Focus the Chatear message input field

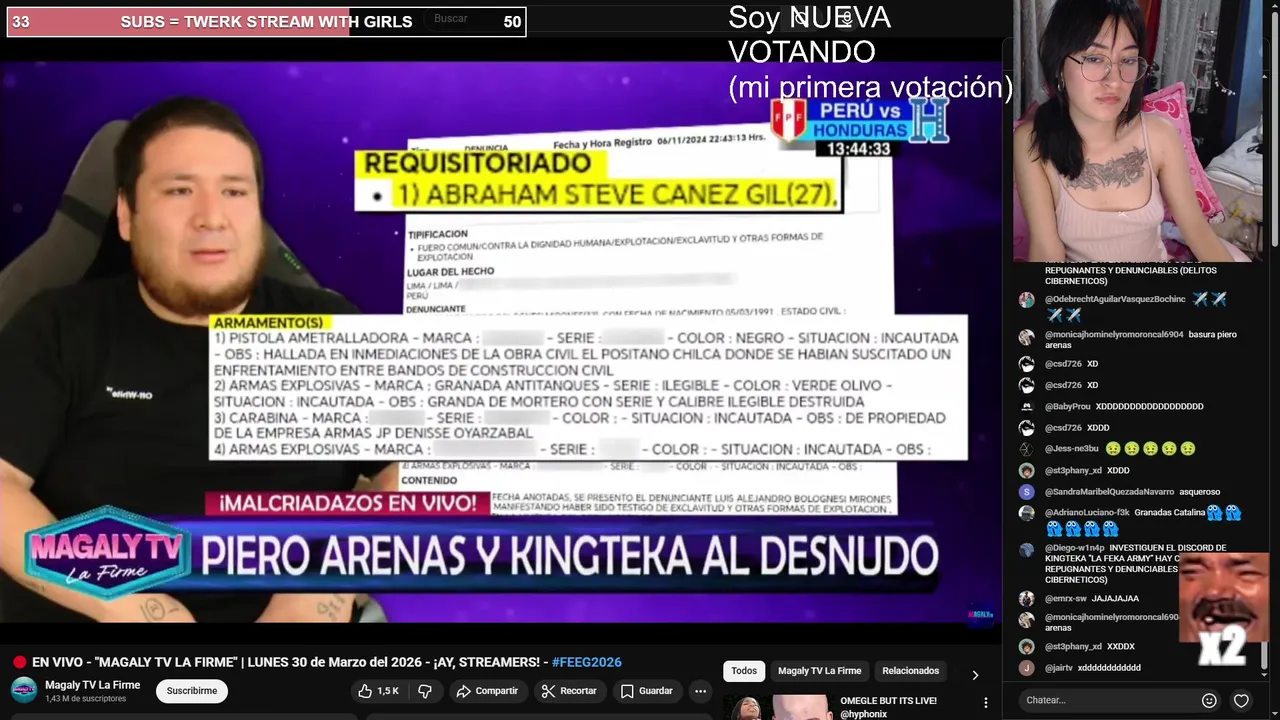tap(1110, 700)
